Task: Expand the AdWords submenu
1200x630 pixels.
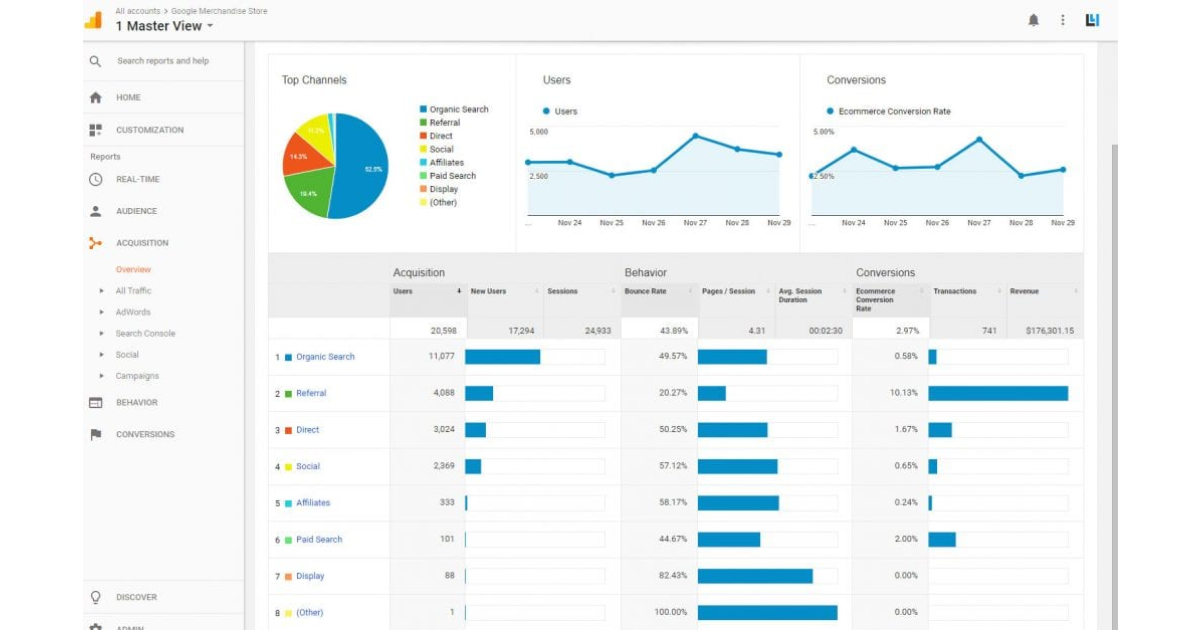Action: point(102,312)
